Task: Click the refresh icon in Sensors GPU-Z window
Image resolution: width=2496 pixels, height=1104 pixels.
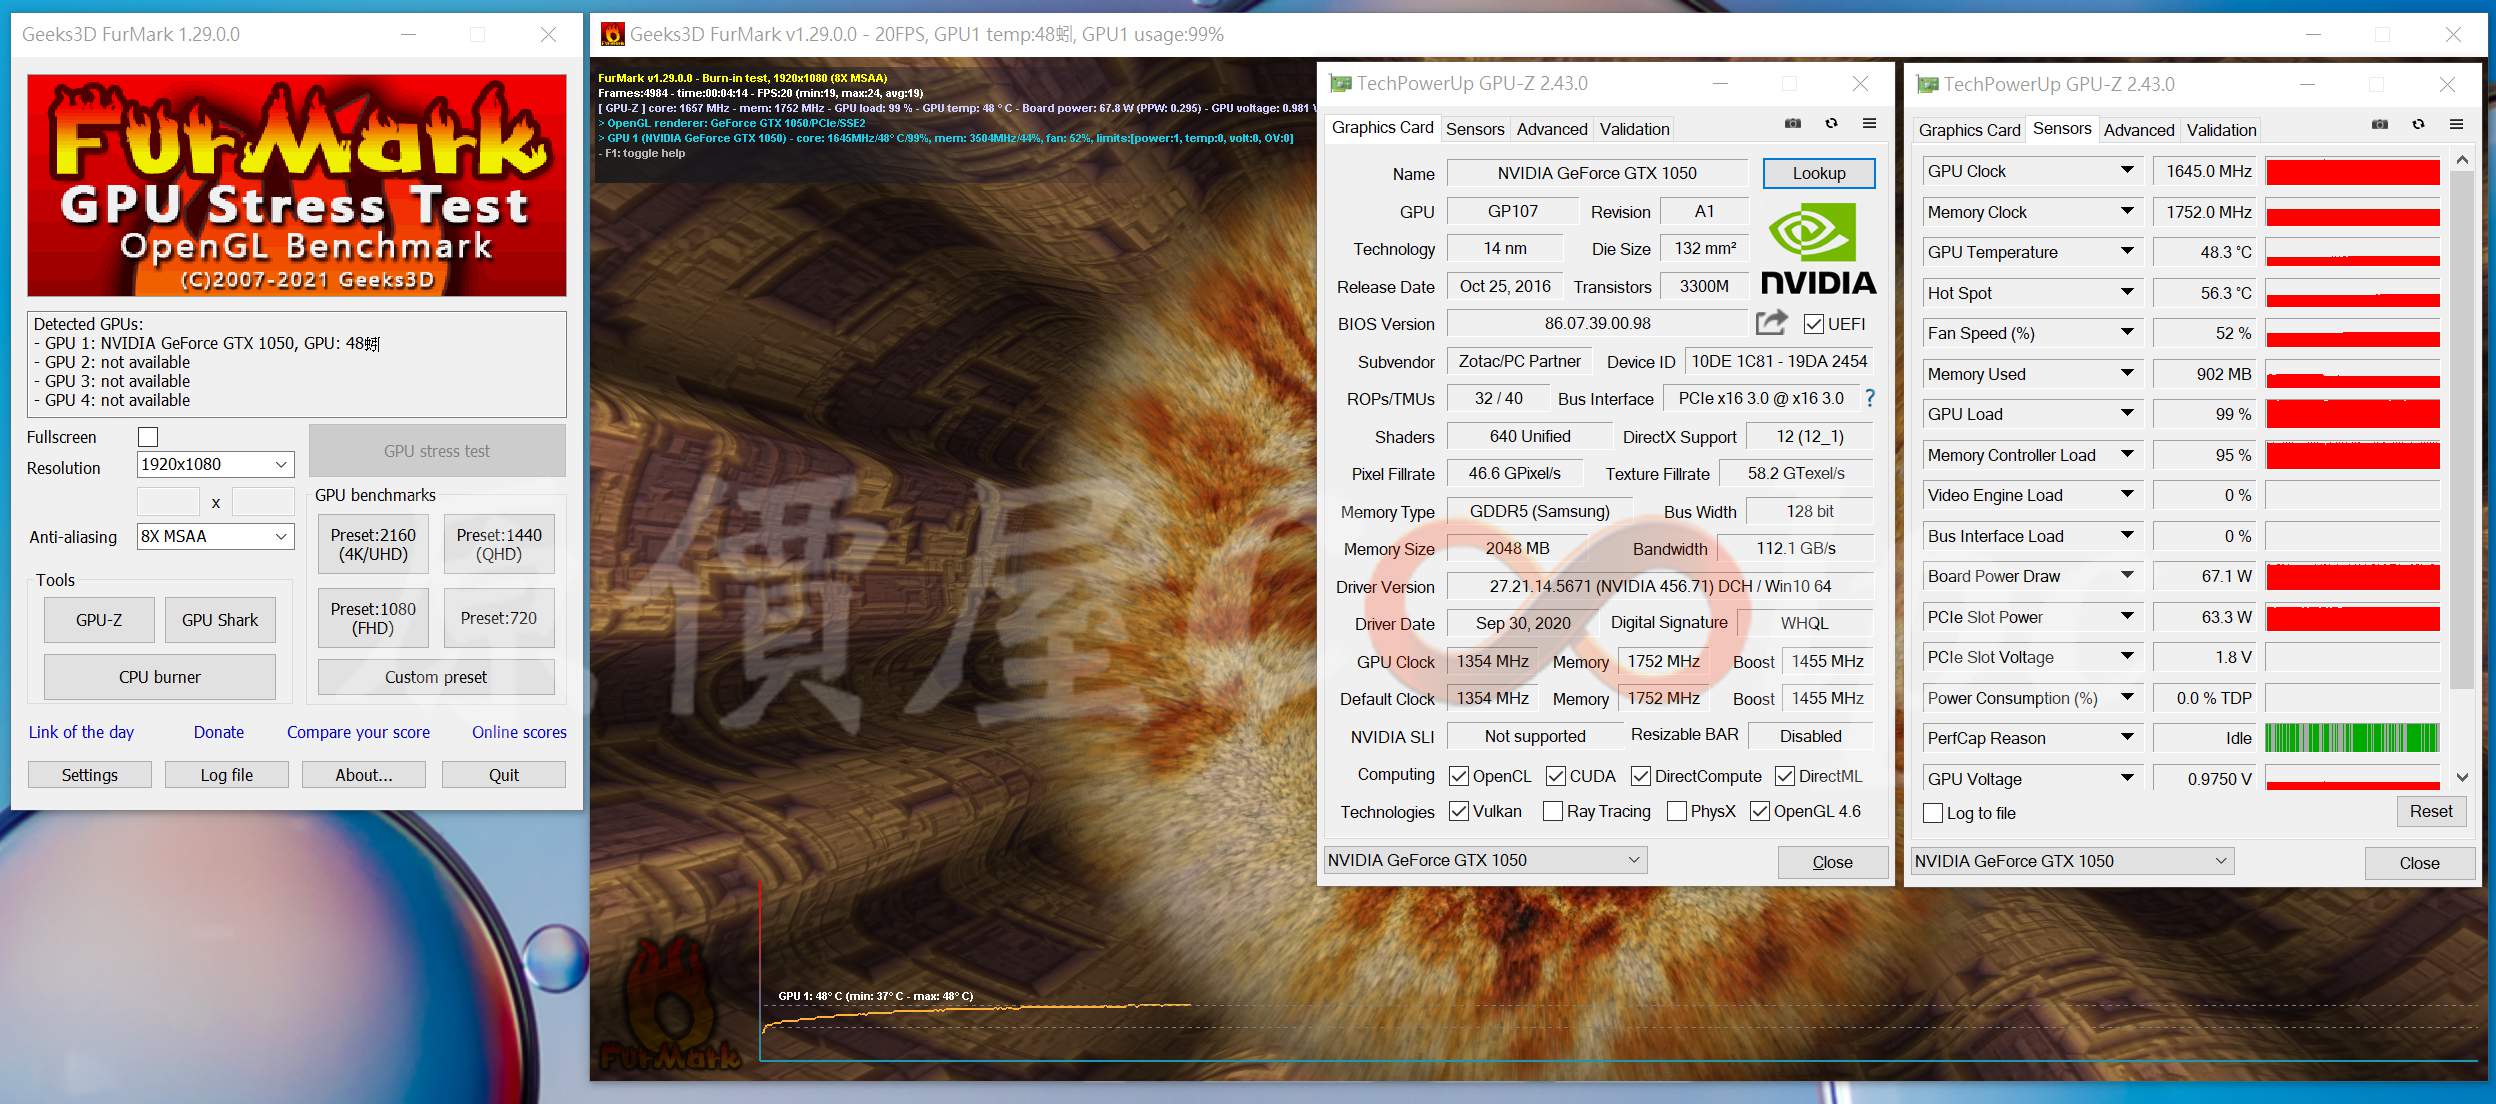Action: [x=2418, y=125]
